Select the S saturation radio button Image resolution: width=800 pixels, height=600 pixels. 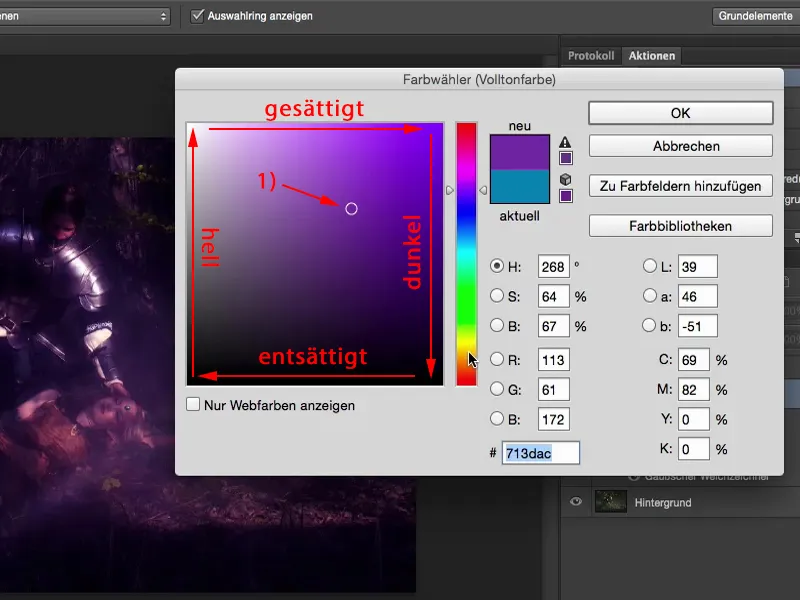click(x=496, y=296)
